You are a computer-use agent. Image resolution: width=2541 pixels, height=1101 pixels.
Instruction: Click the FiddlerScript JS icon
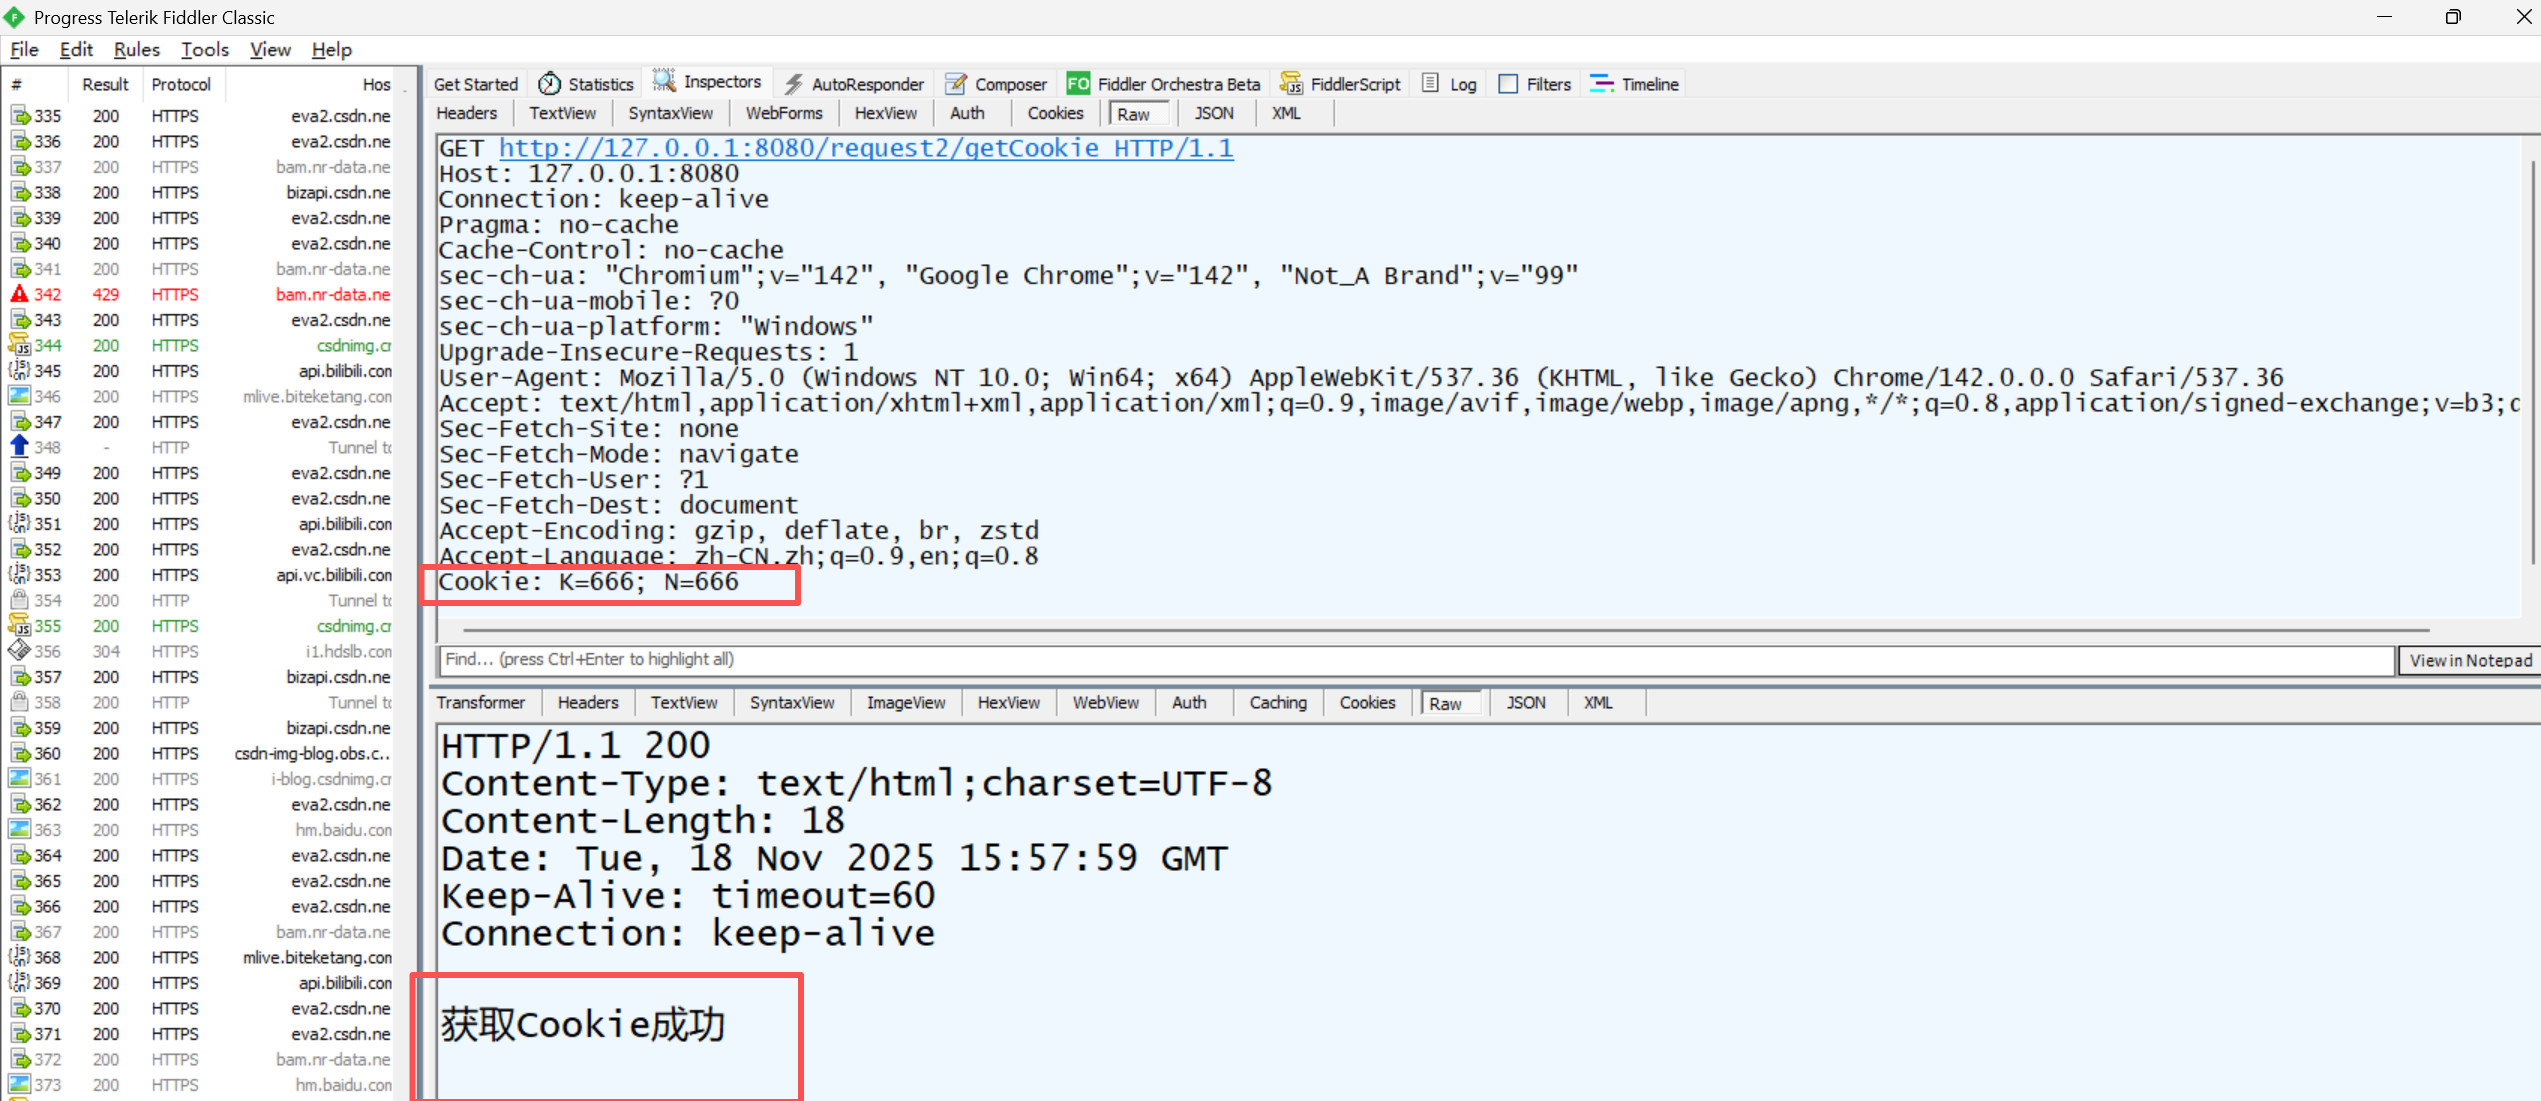click(1291, 84)
